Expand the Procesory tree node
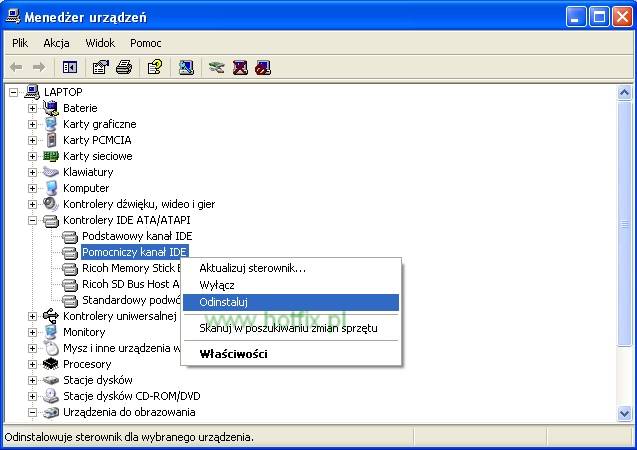The image size is (637, 450). [x=32, y=364]
